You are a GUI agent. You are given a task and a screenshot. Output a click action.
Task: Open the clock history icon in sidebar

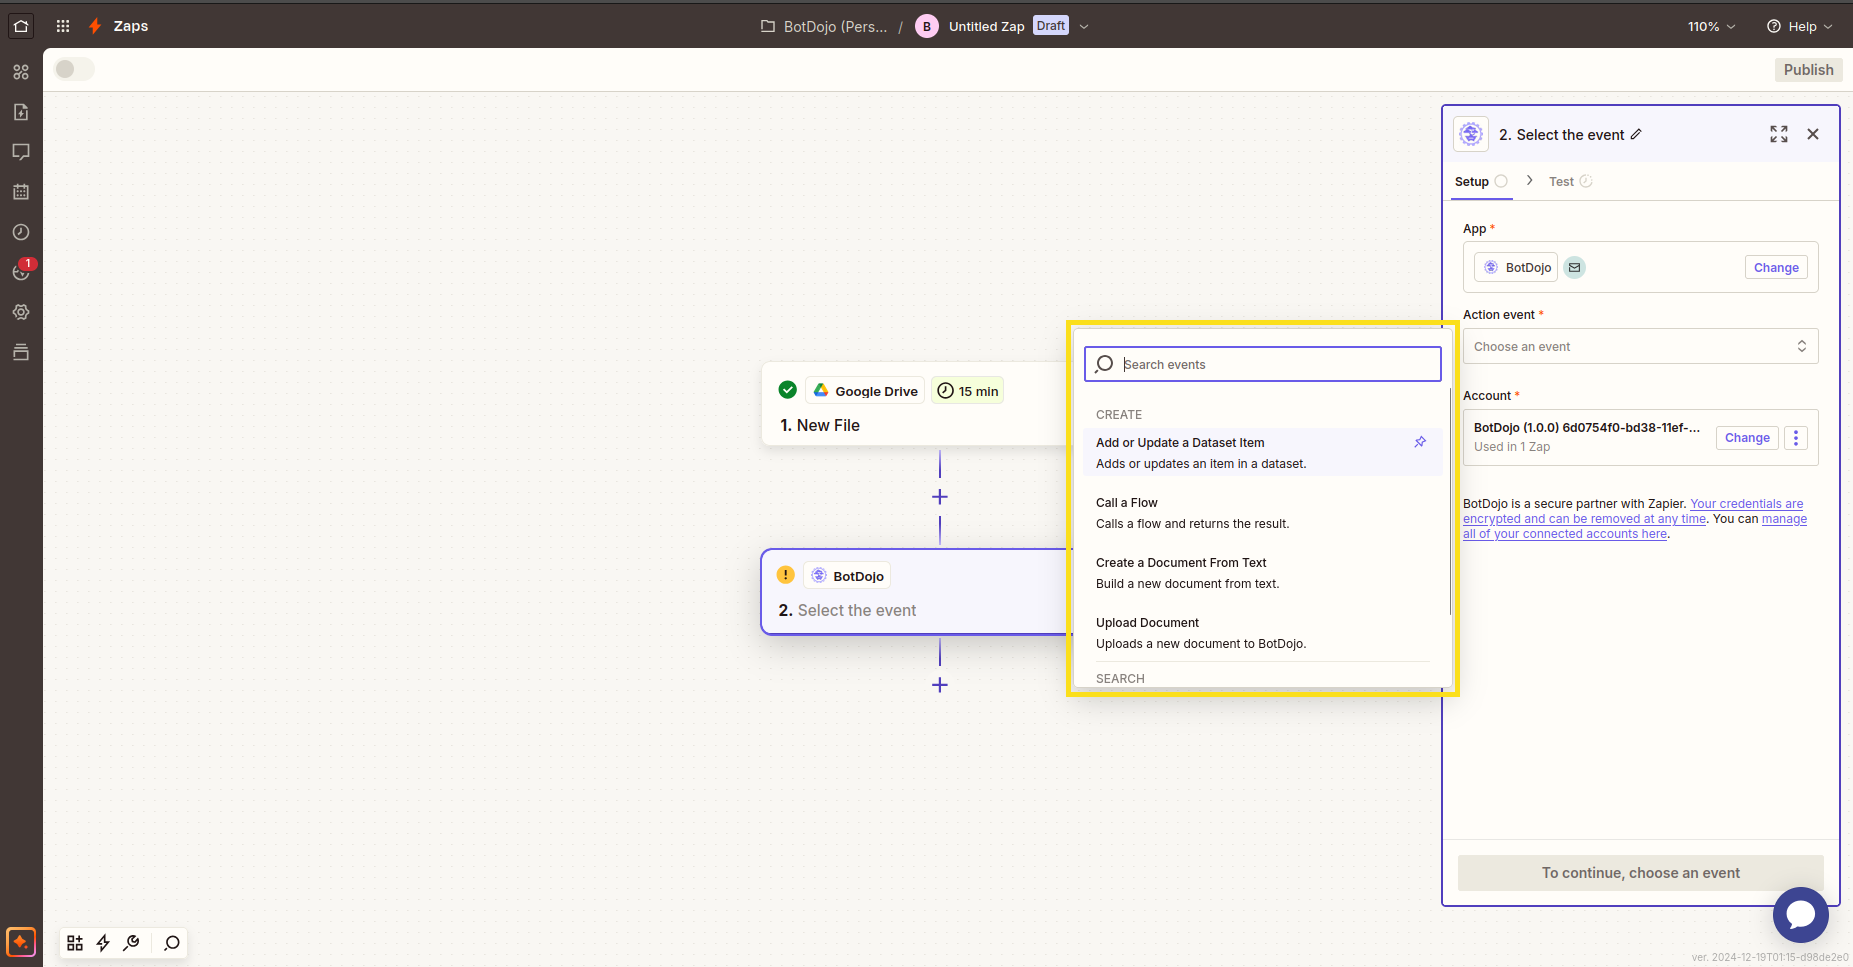(21, 232)
